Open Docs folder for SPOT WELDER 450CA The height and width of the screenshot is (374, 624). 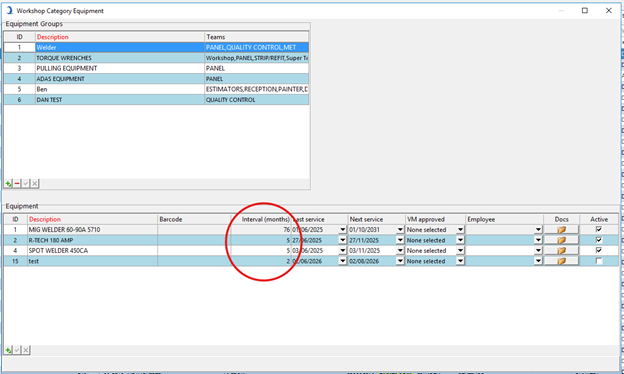561,251
